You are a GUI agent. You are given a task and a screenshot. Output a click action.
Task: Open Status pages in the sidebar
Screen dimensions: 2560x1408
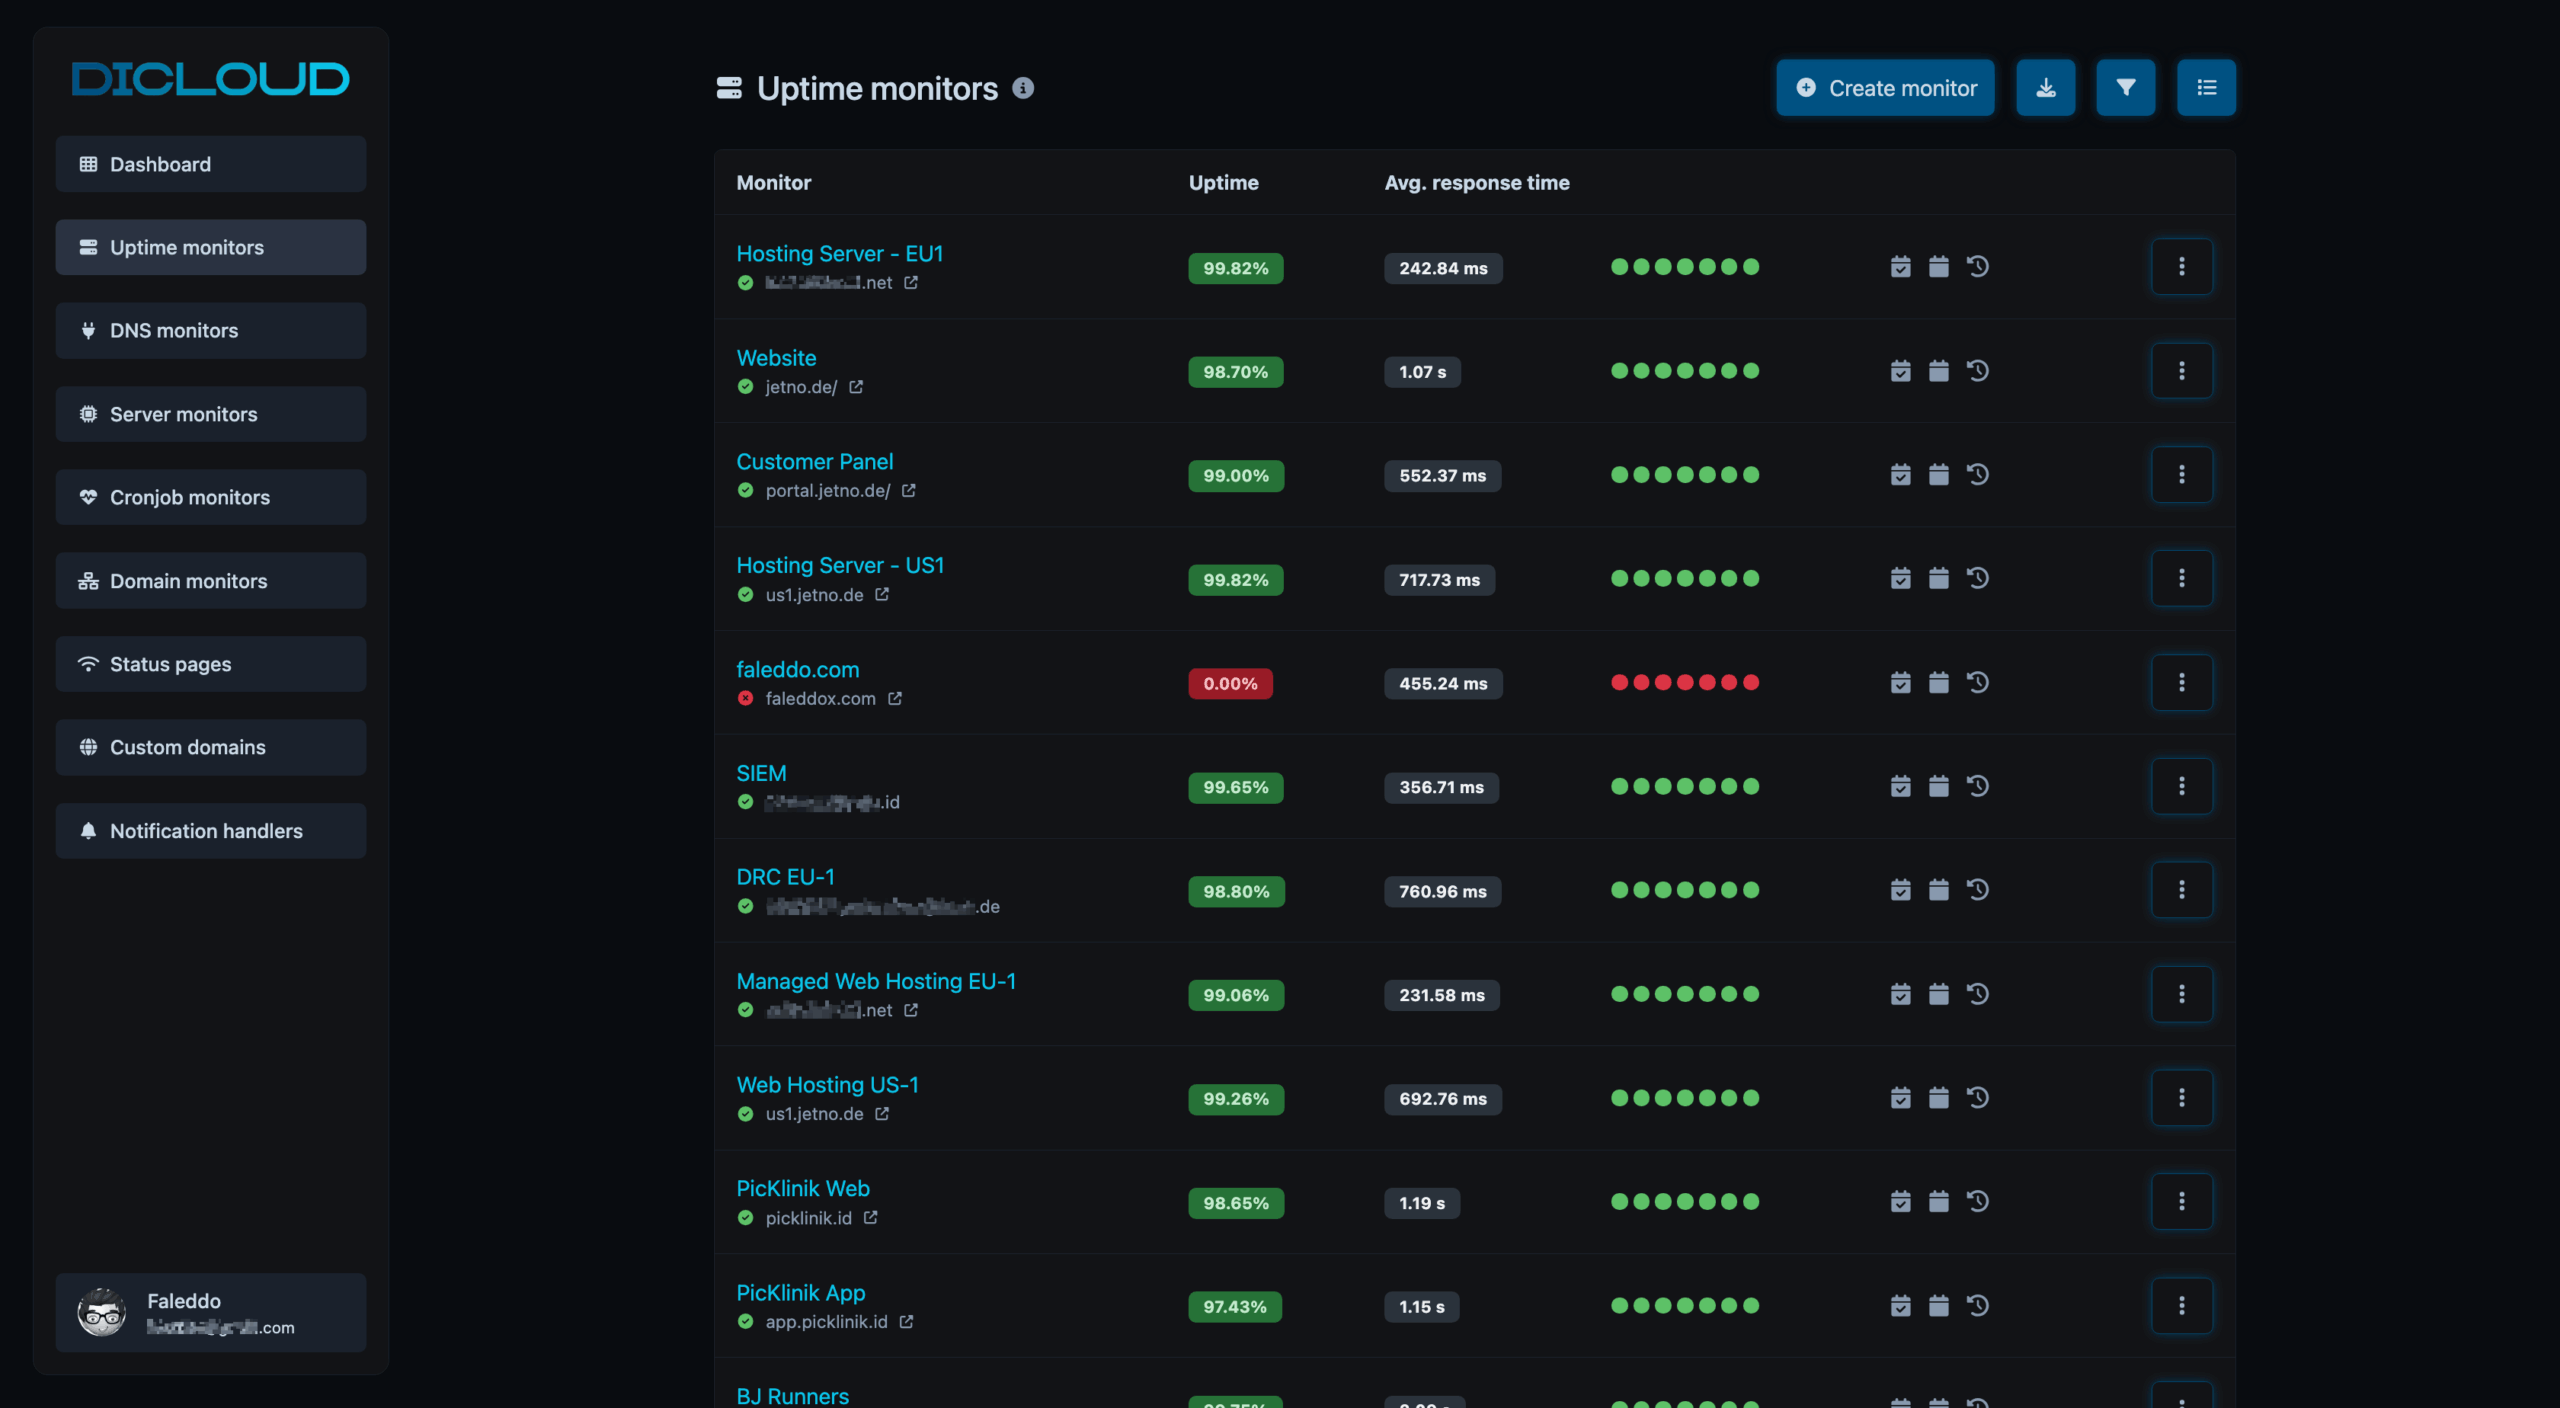(x=211, y=664)
